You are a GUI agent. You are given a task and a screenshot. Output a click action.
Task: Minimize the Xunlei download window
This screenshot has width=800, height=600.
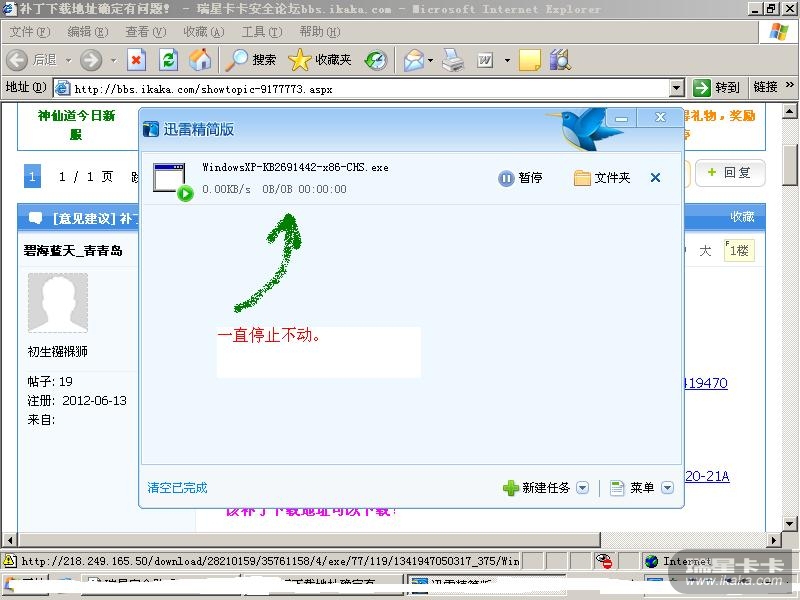click(x=621, y=118)
